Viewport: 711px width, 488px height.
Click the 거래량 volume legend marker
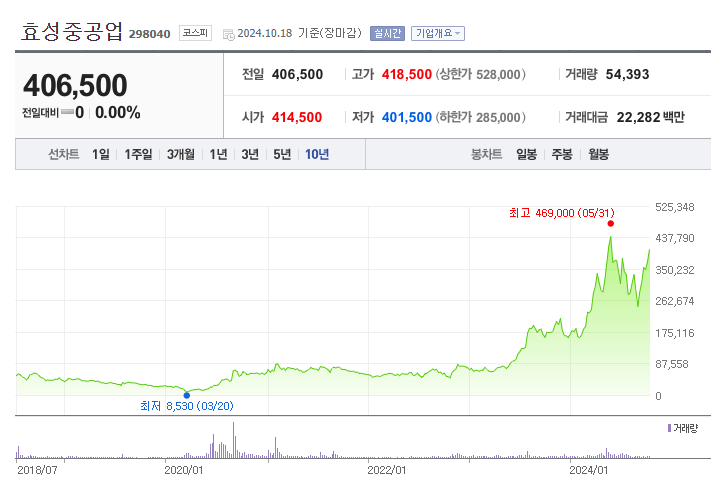tap(669, 428)
